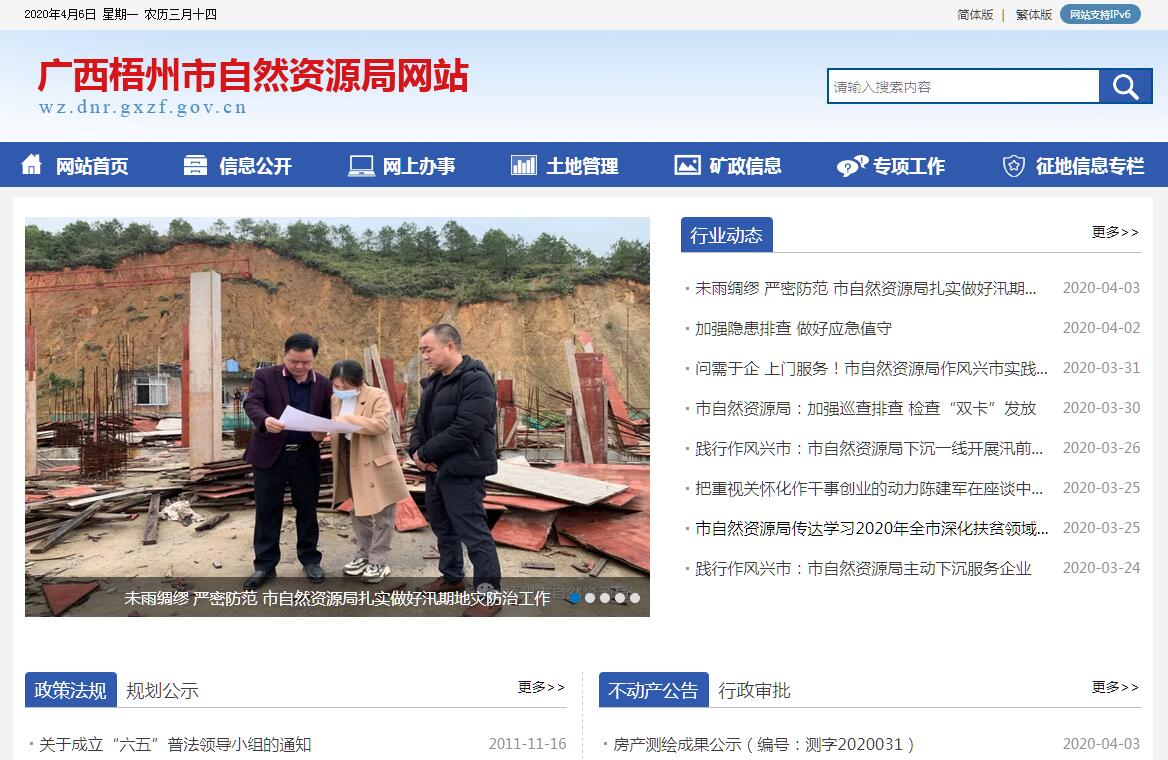
Task: Click the magnifying glass search button
Action: 1125,86
